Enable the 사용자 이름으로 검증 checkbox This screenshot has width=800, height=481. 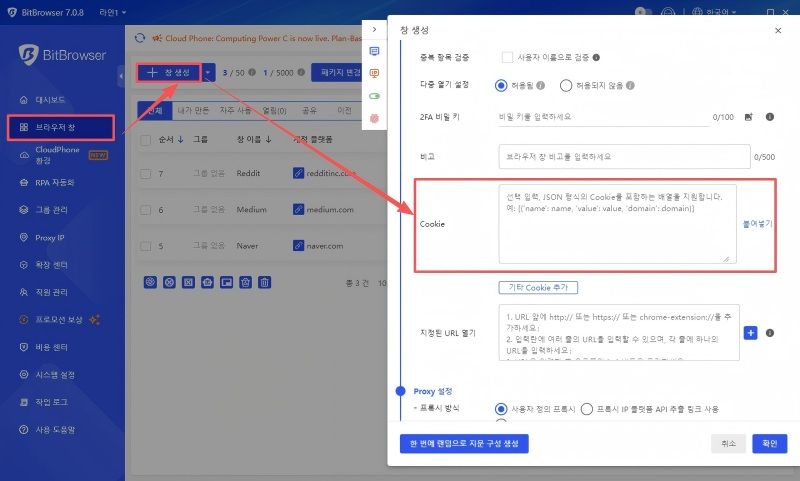tap(508, 57)
